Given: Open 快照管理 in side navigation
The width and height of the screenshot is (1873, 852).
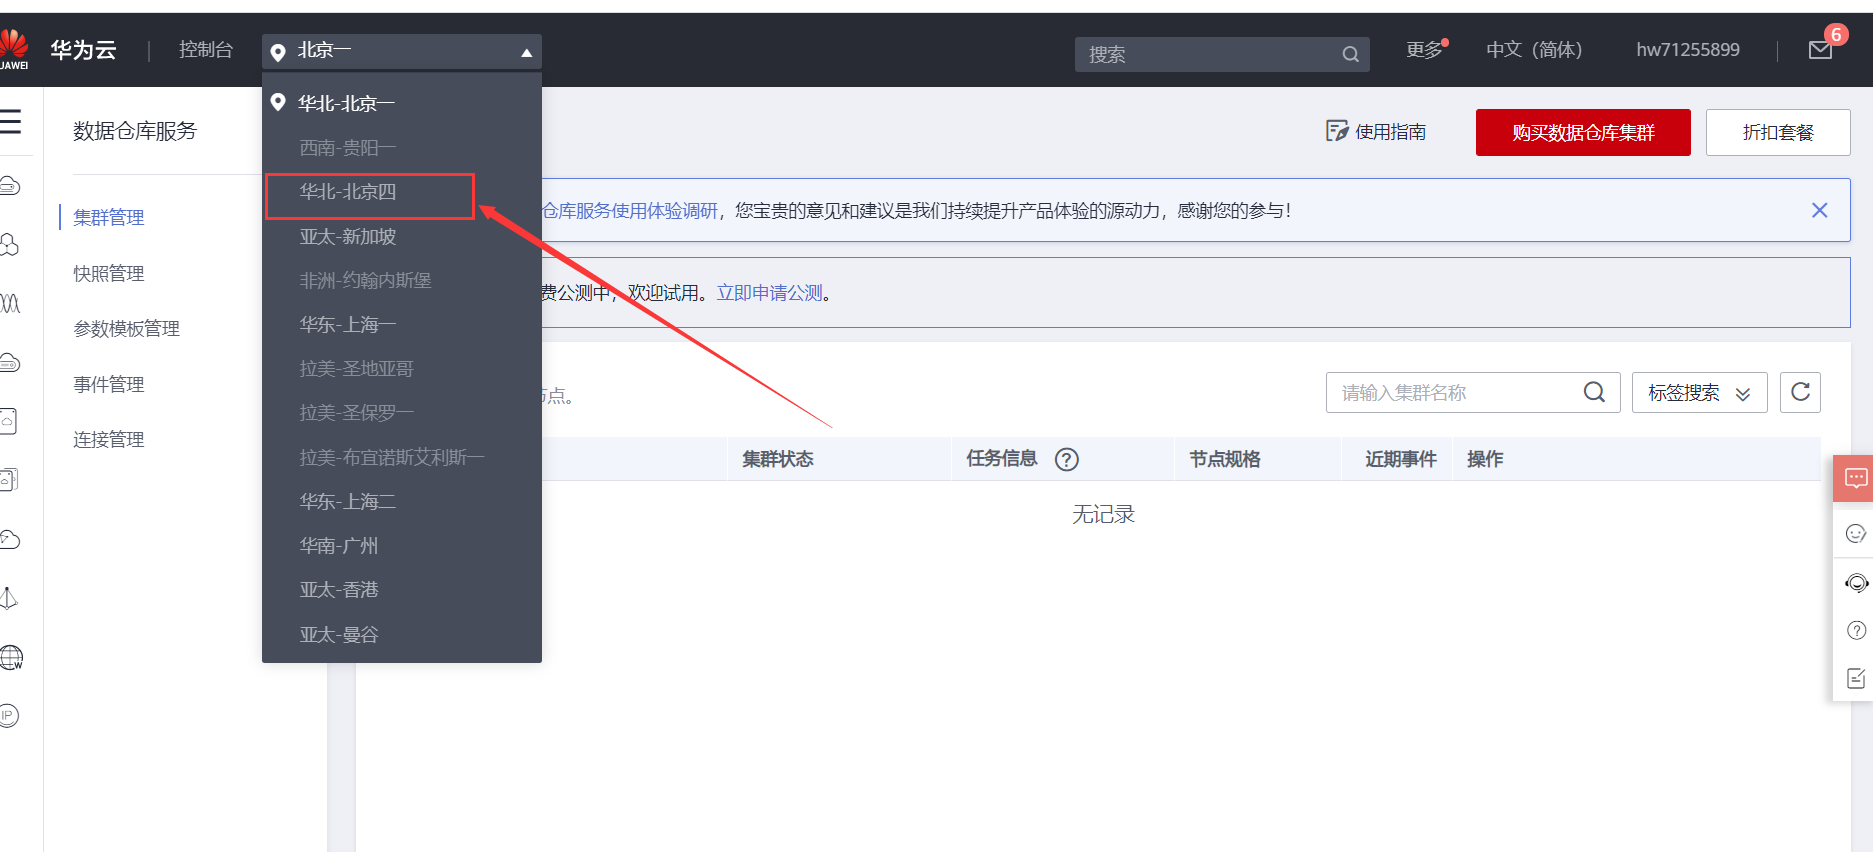Looking at the screenshot, I should (109, 273).
